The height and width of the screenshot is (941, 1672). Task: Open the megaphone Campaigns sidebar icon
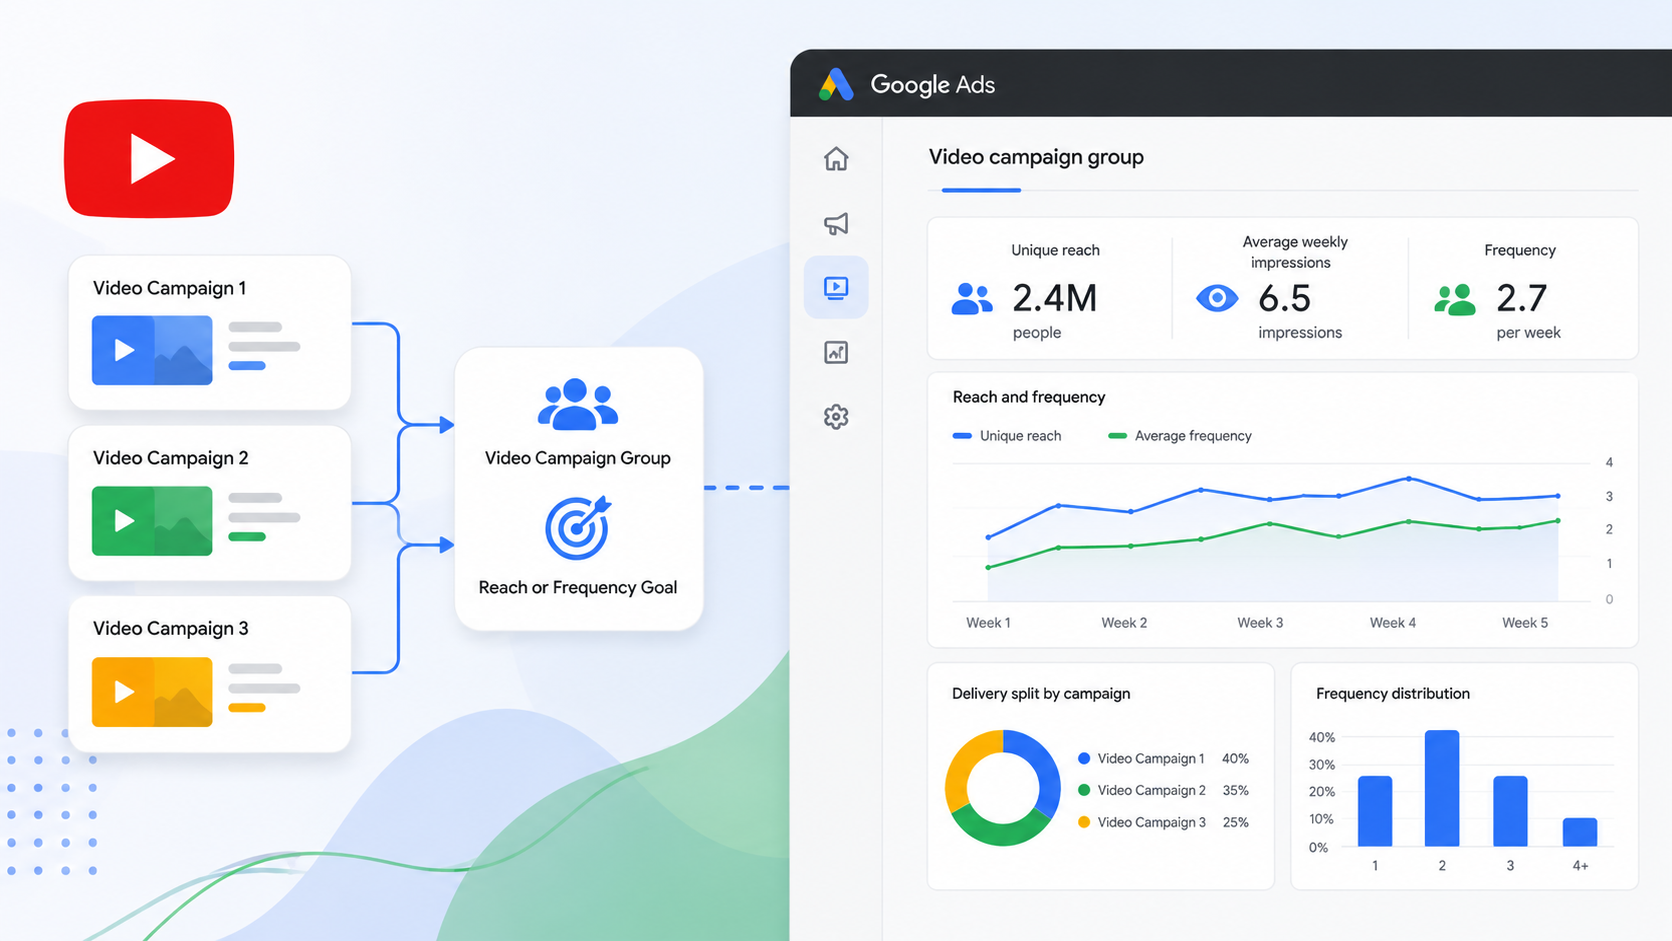pos(836,223)
